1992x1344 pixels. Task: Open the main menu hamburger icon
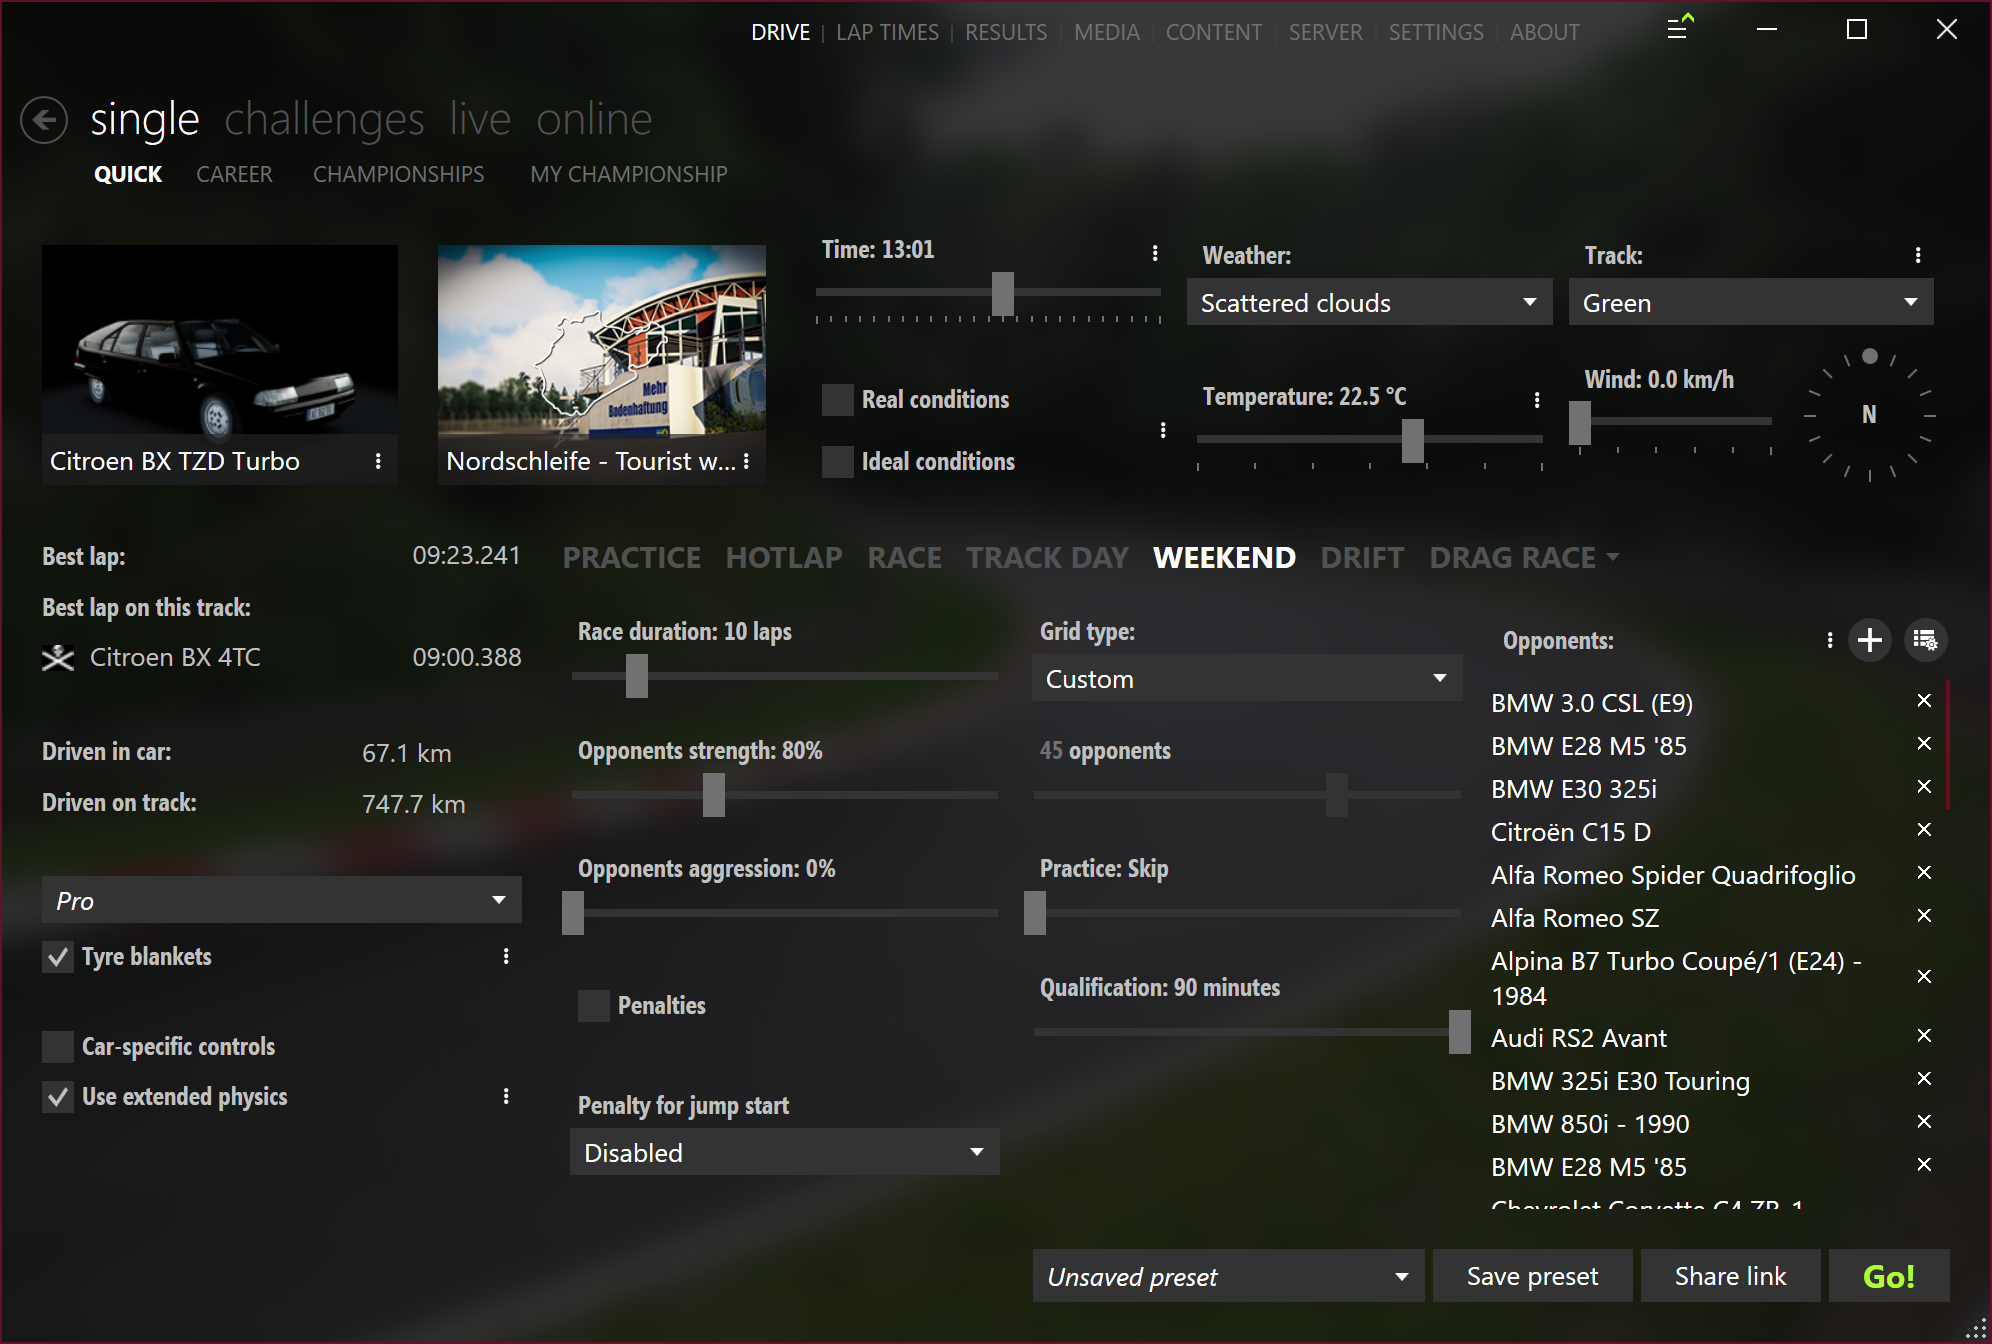(x=1679, y=28)
